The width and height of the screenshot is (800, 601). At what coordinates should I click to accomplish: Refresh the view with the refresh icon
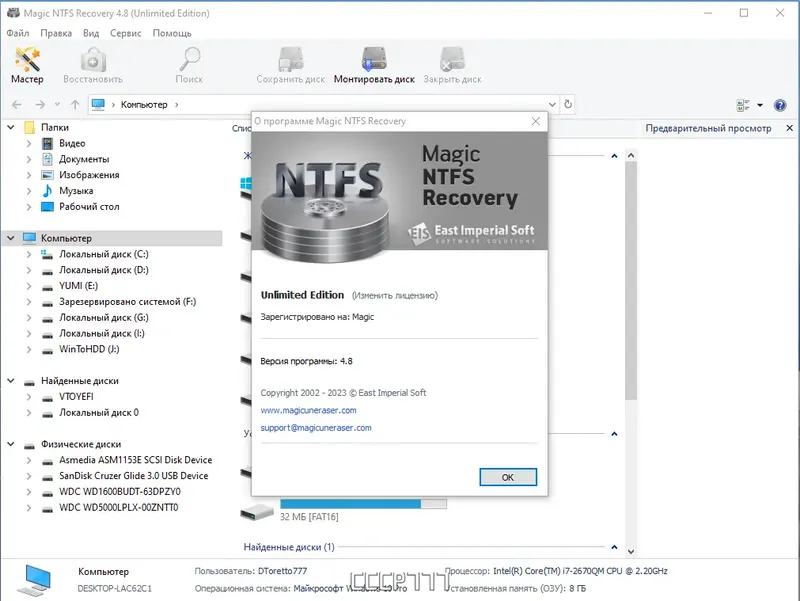pos(569,103)
